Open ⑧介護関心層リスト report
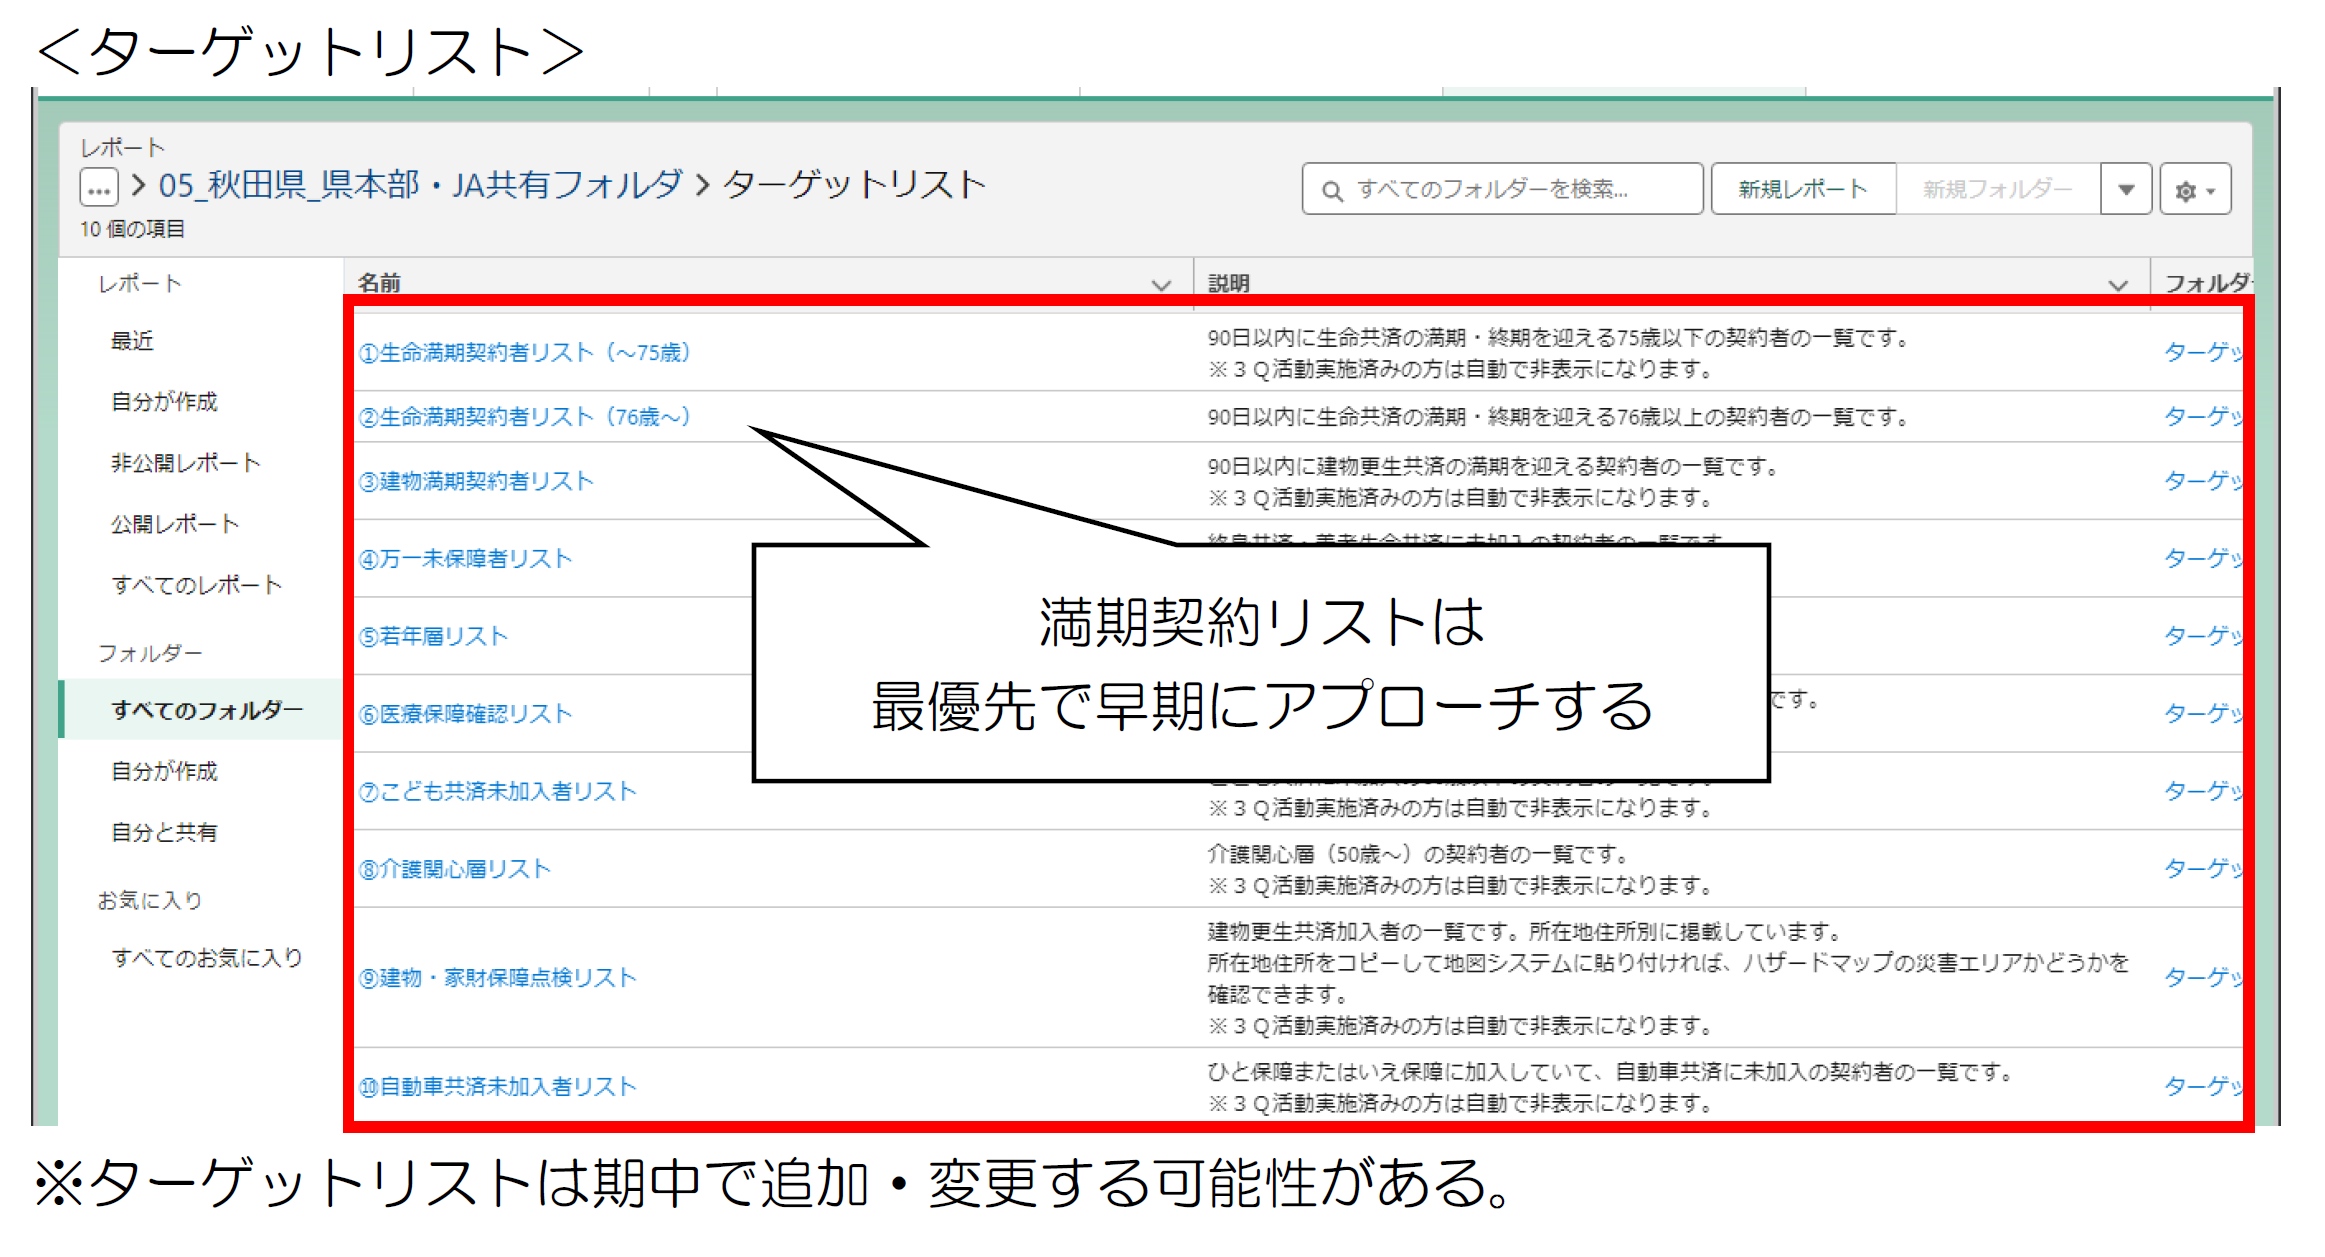2325x1257 pixels. tap(455, 870)
